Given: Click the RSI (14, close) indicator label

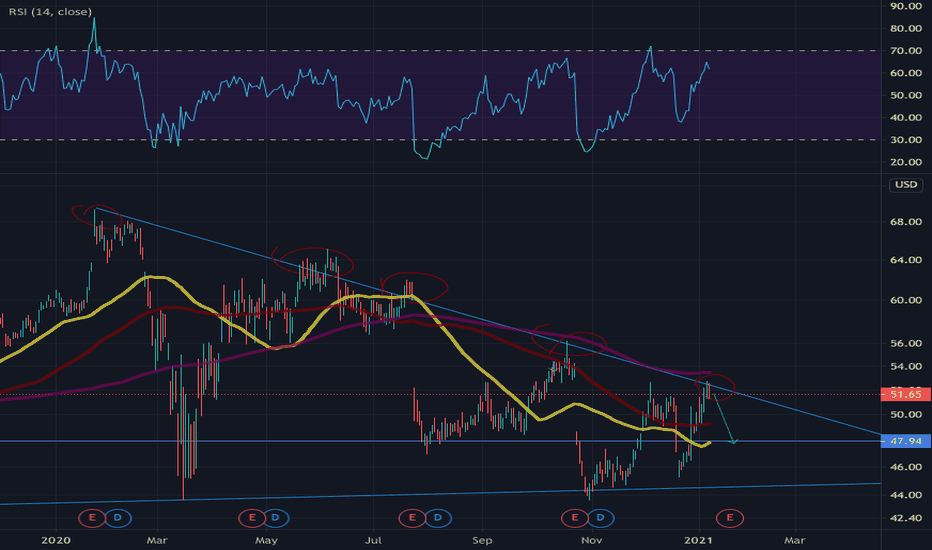Looking at the screenshot, I should pos(50,11).
